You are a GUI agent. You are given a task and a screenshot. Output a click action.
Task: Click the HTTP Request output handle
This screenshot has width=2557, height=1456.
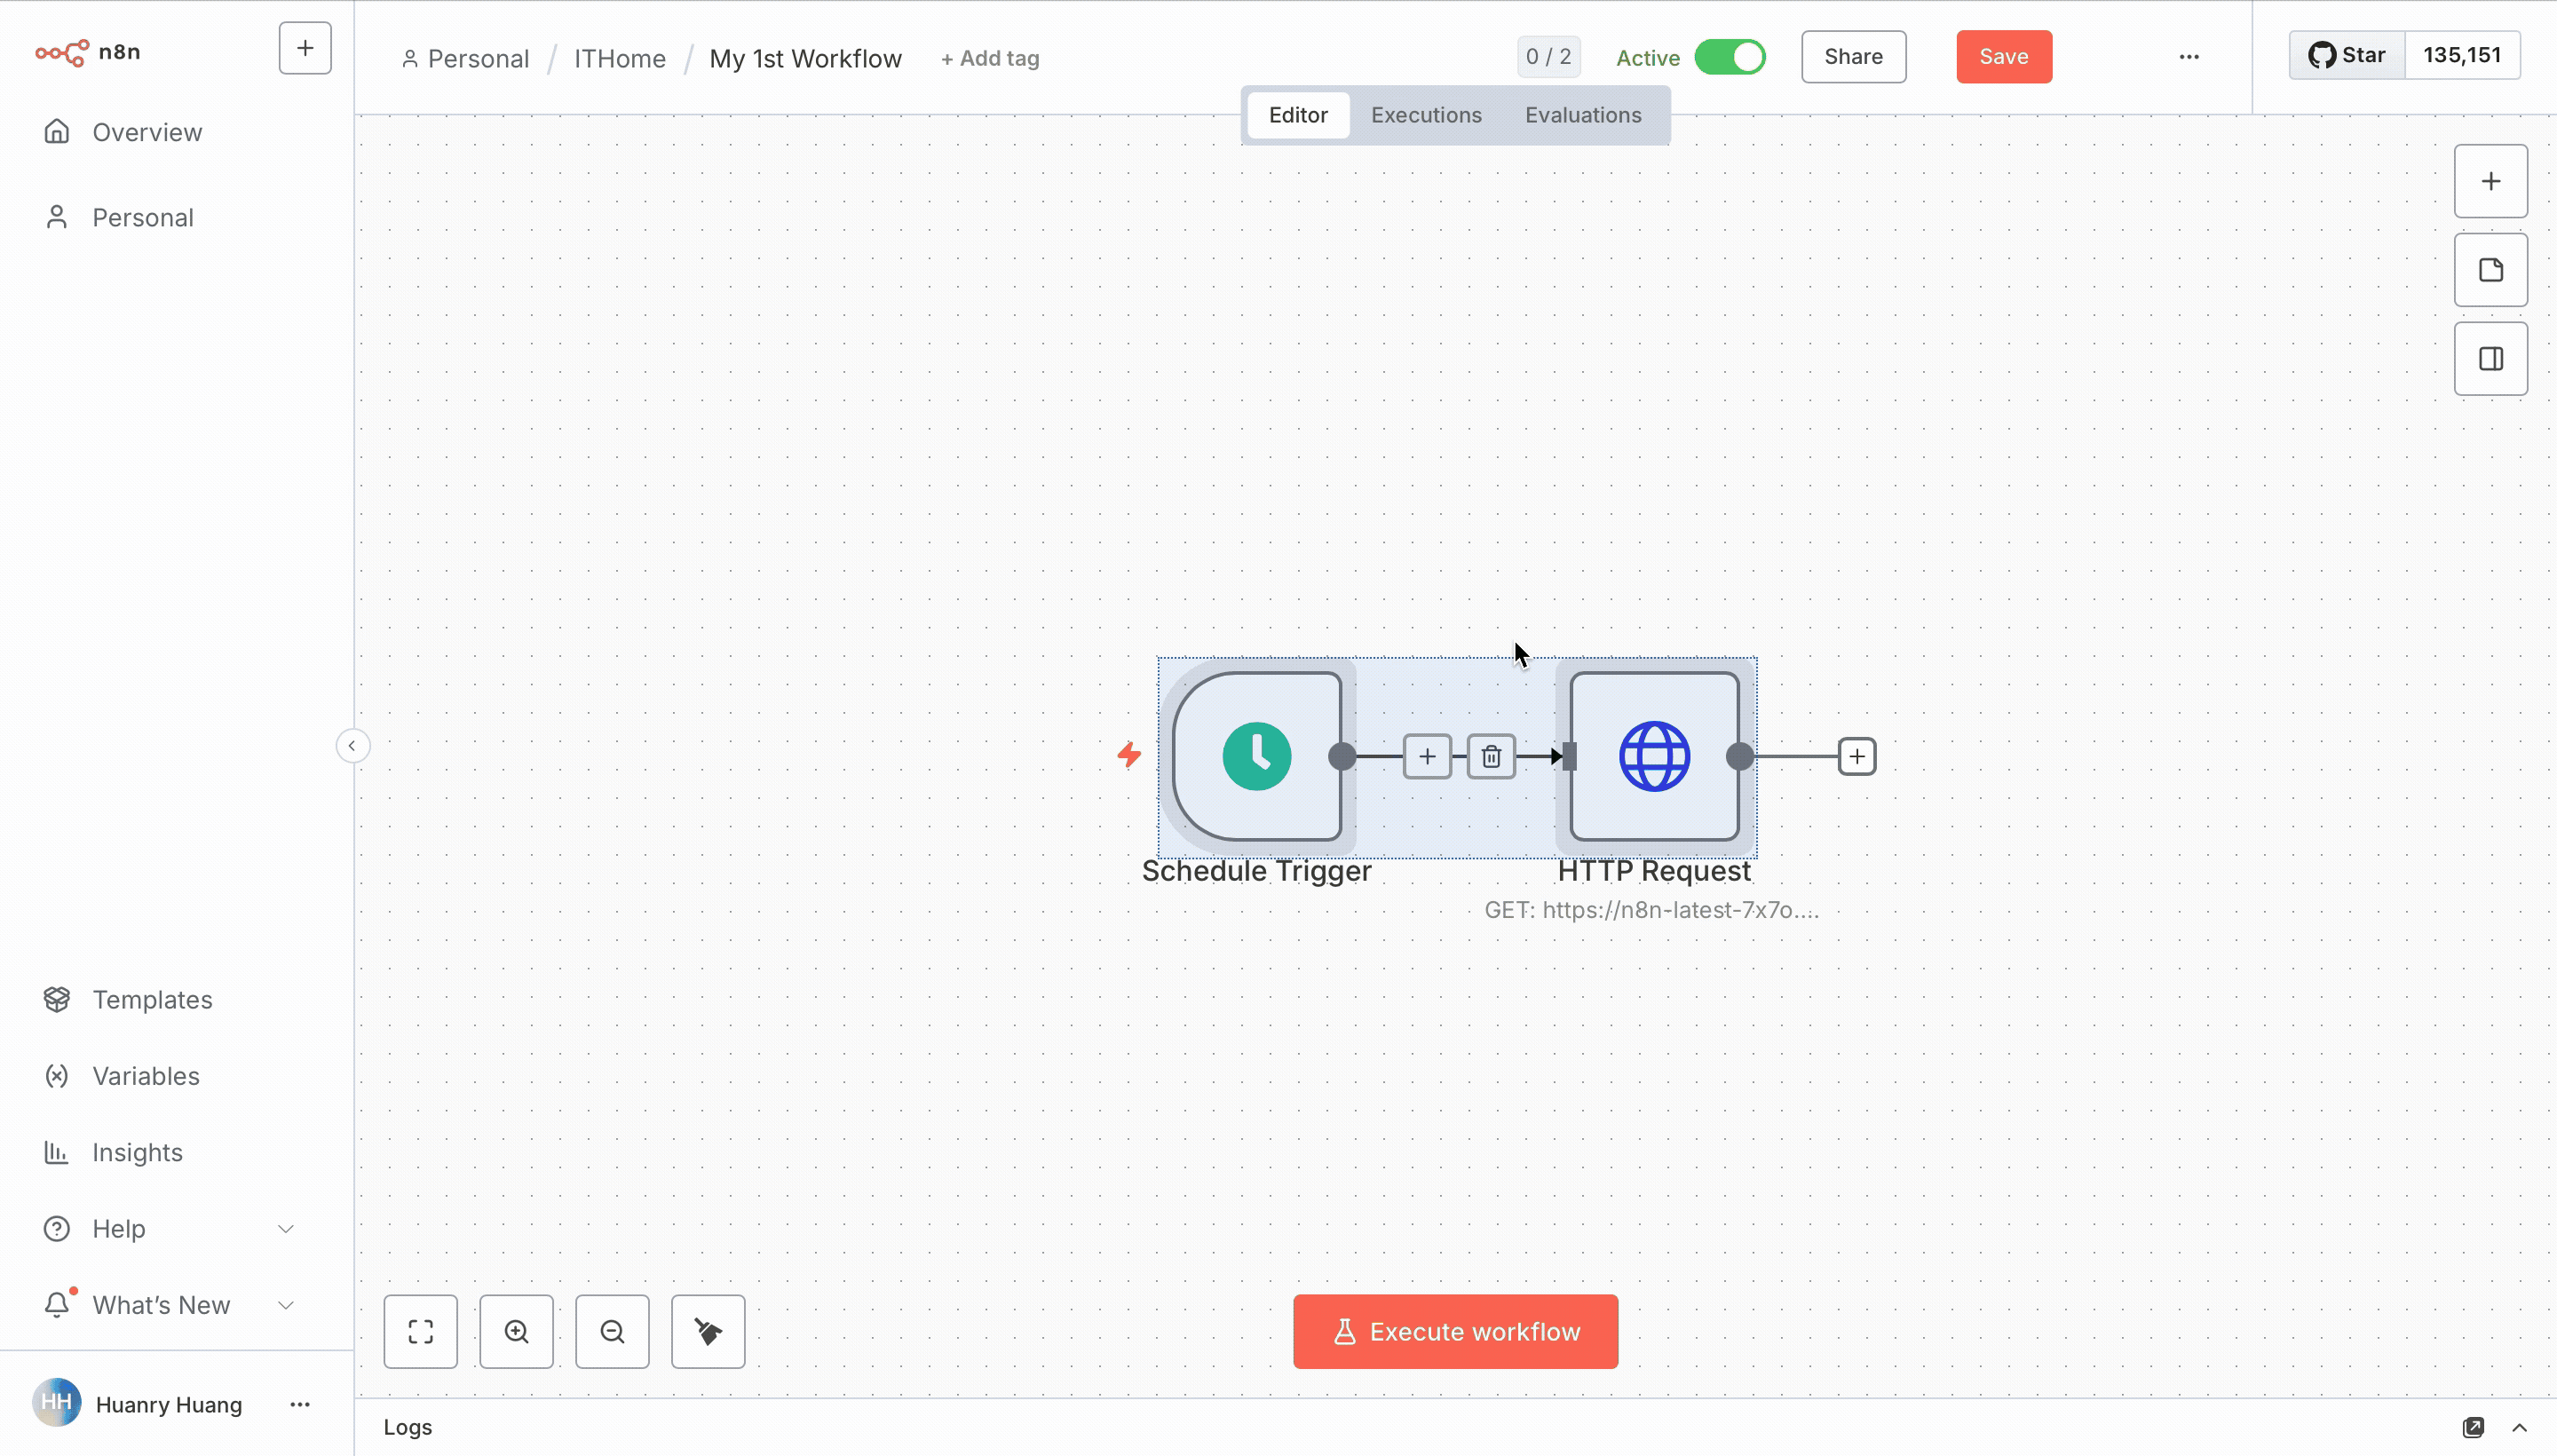pos(1740,757)
